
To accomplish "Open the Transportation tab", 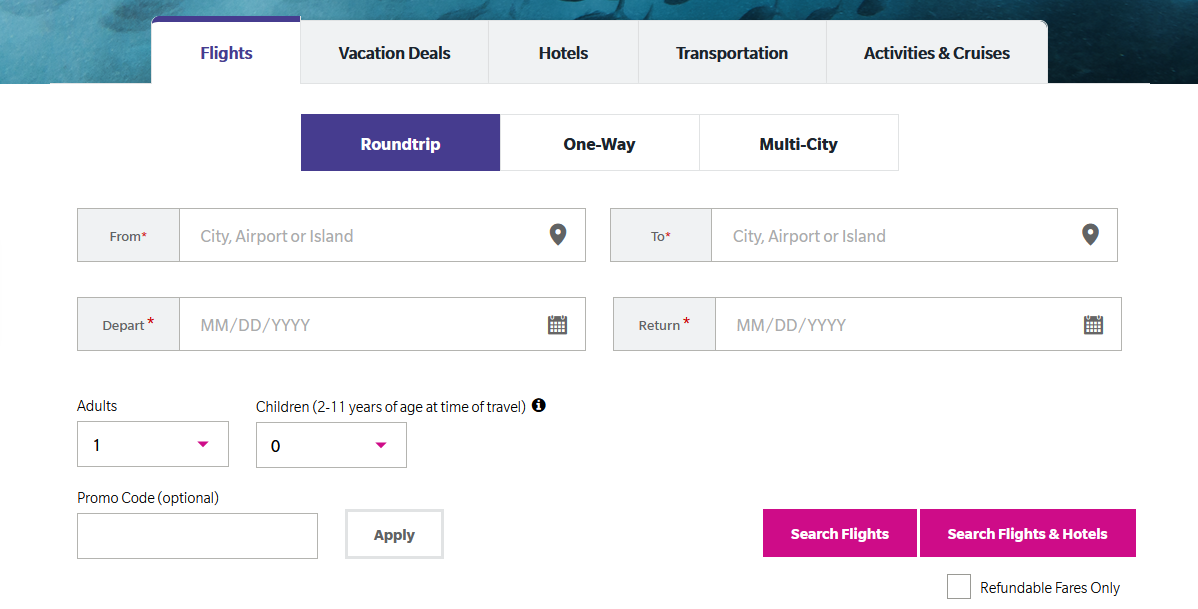I will (732, 53).
